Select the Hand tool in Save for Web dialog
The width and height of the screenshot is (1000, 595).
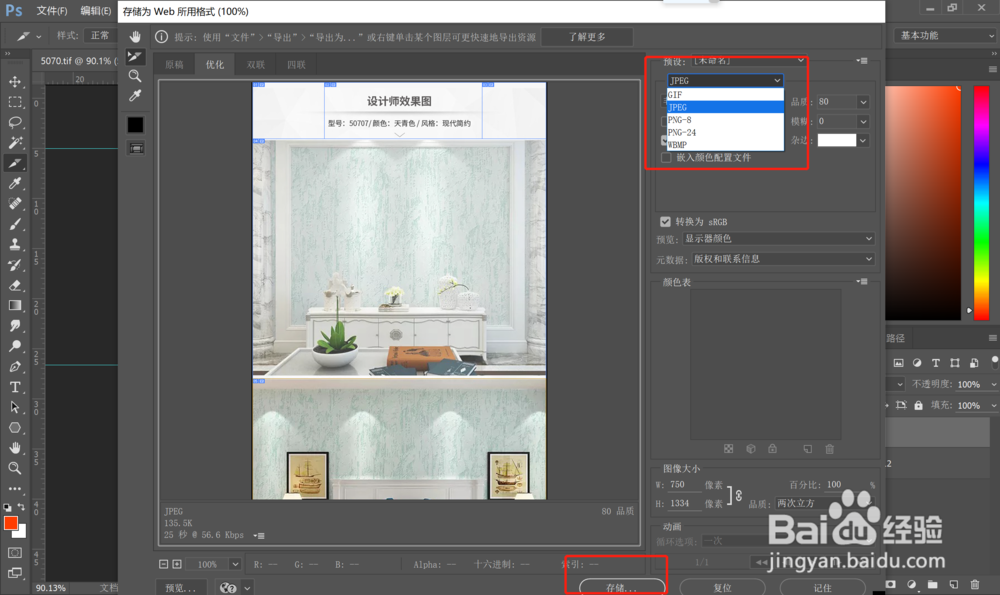coord(135,36)
